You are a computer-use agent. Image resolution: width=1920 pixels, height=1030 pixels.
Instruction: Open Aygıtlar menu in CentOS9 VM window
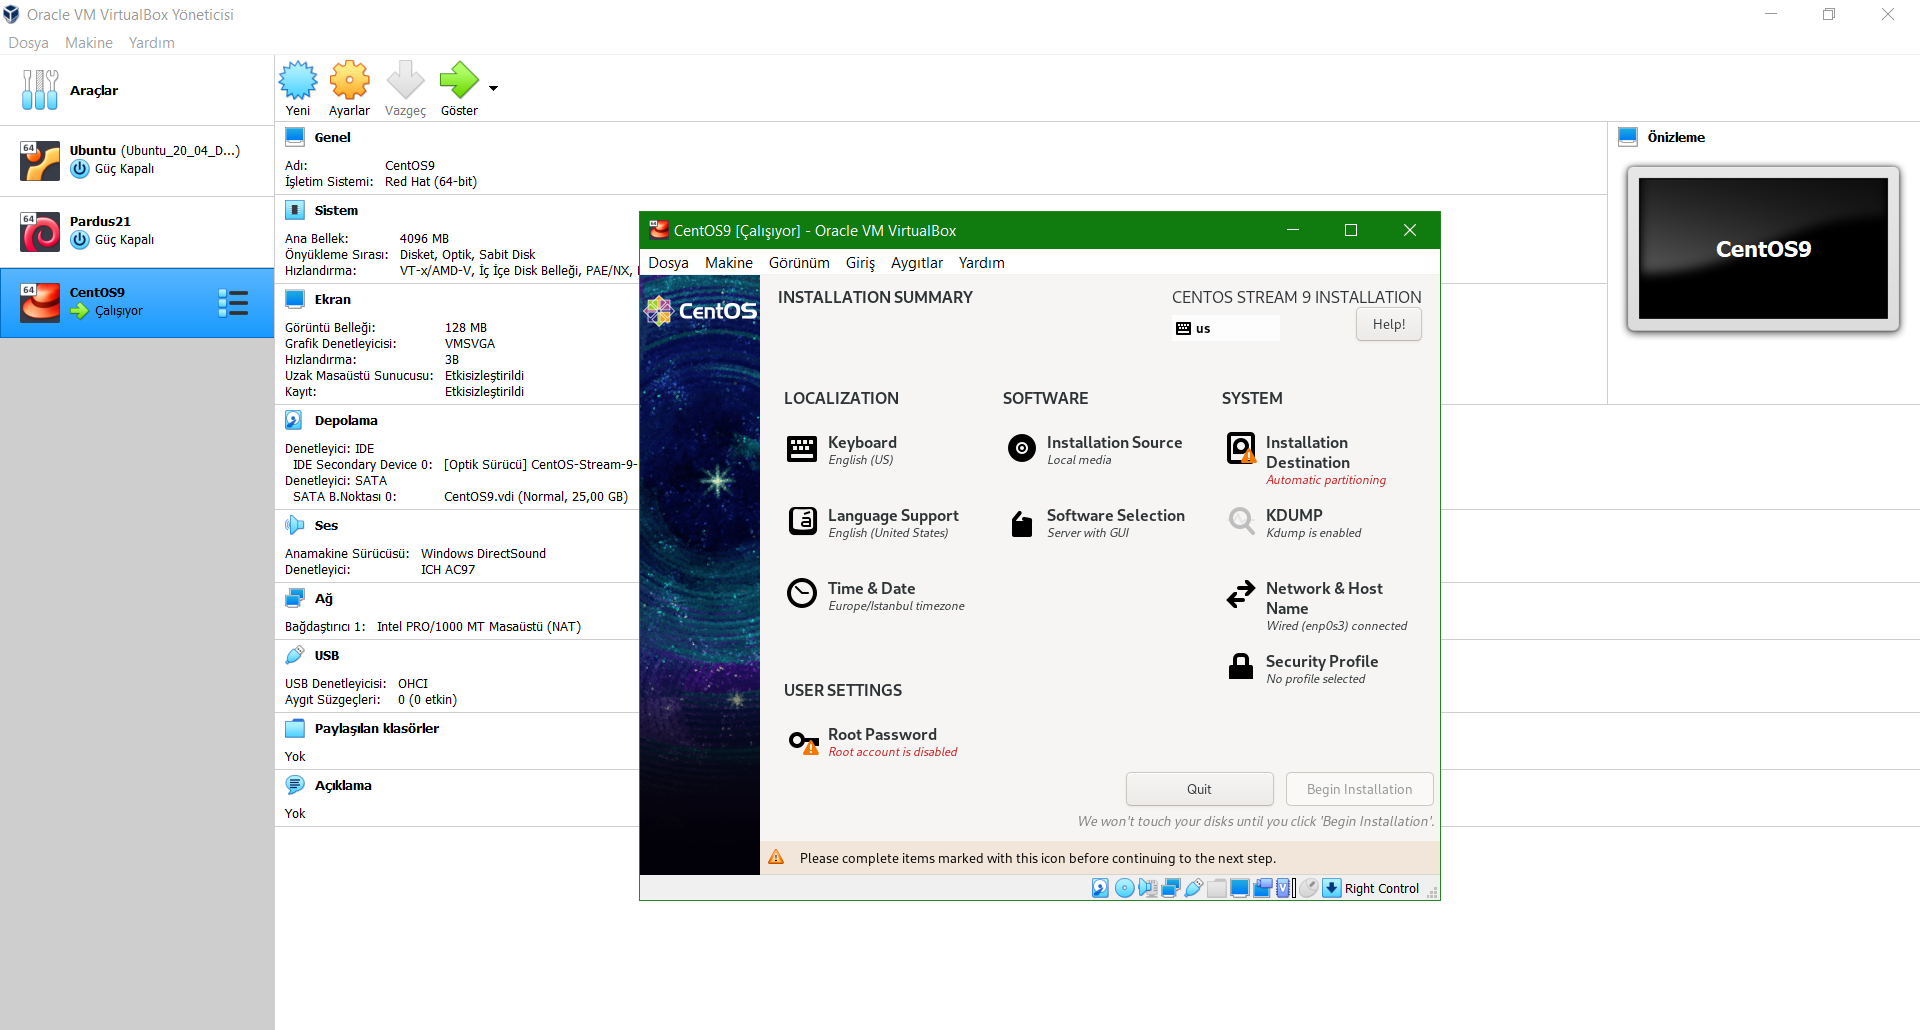tap(917, 263)
